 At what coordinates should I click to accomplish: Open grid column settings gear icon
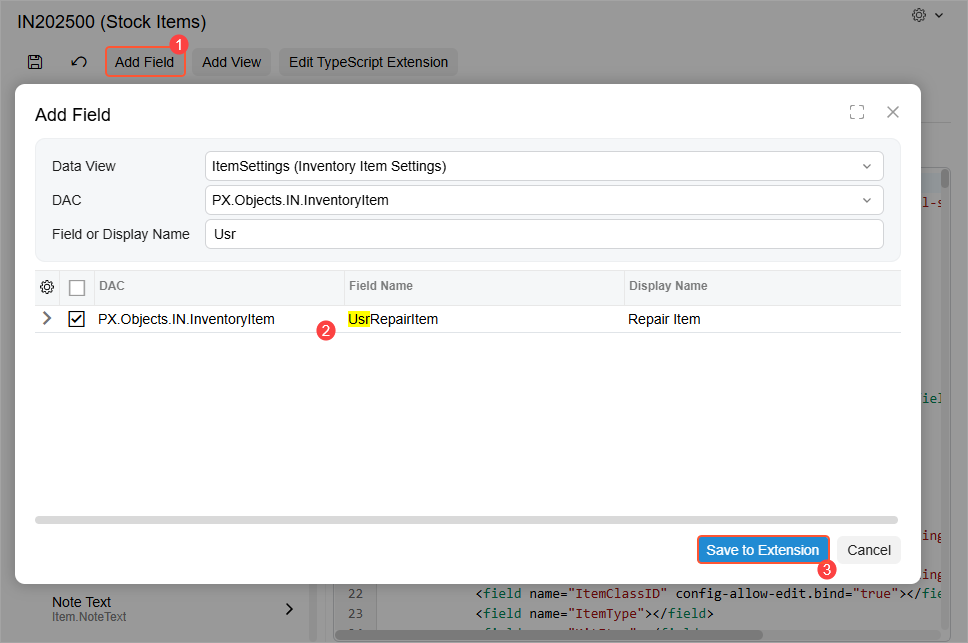coord(47,287)
